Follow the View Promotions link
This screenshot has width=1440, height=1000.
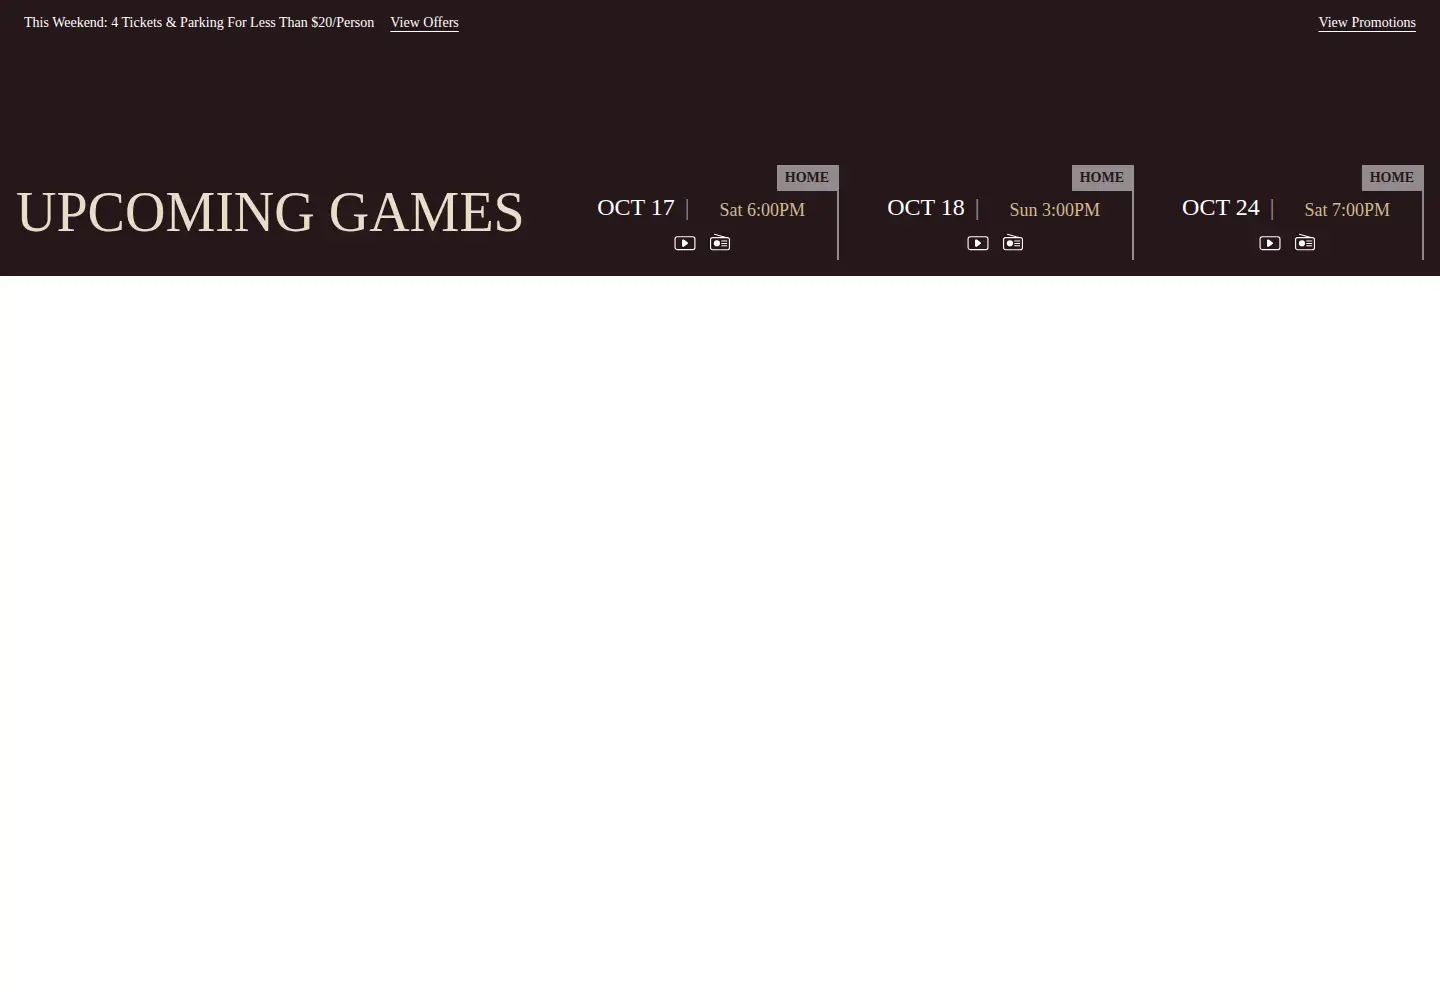[x=1367, y=22]
